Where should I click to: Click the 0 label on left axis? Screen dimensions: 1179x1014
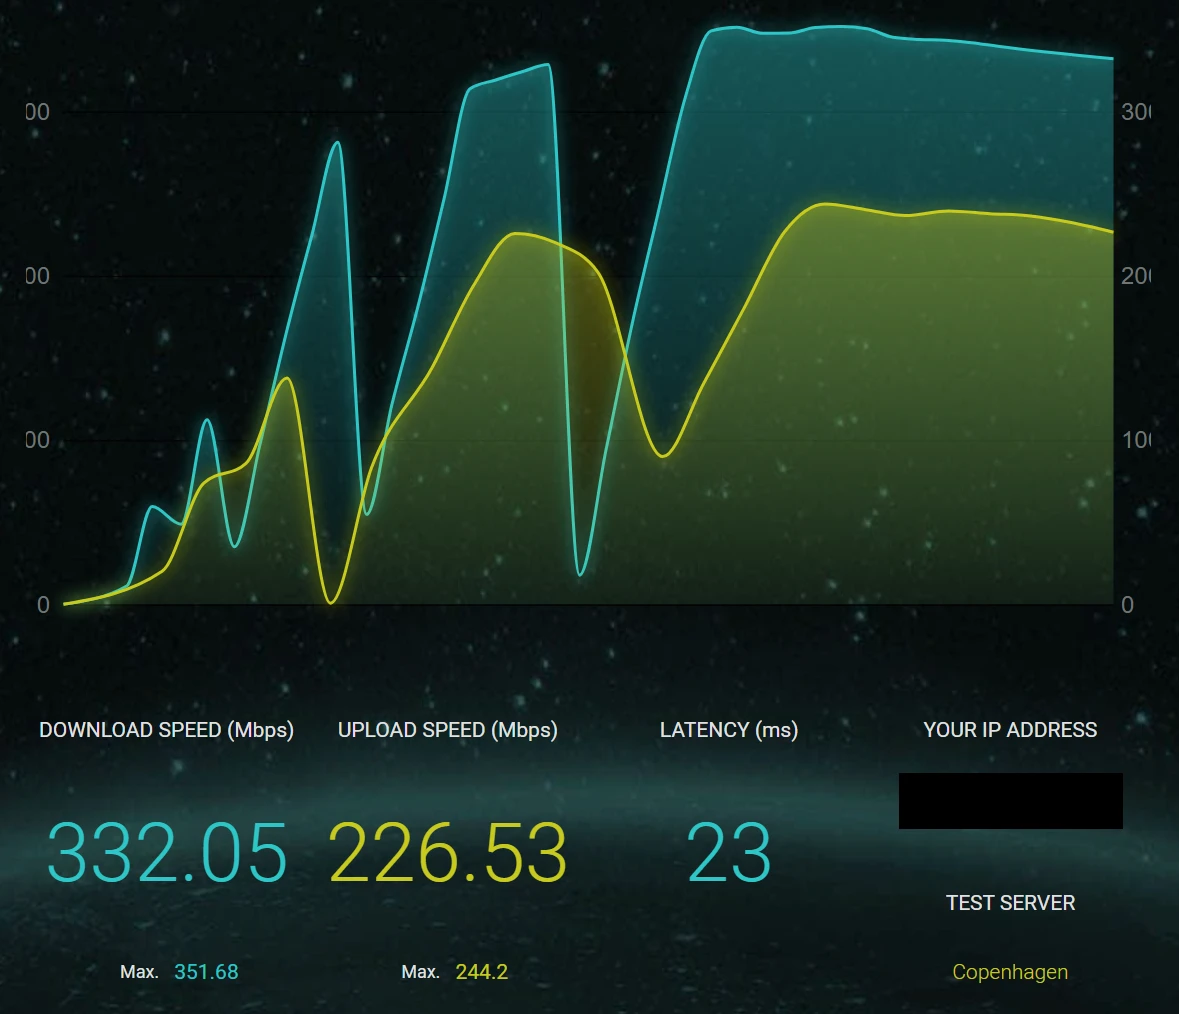(43, 605)
